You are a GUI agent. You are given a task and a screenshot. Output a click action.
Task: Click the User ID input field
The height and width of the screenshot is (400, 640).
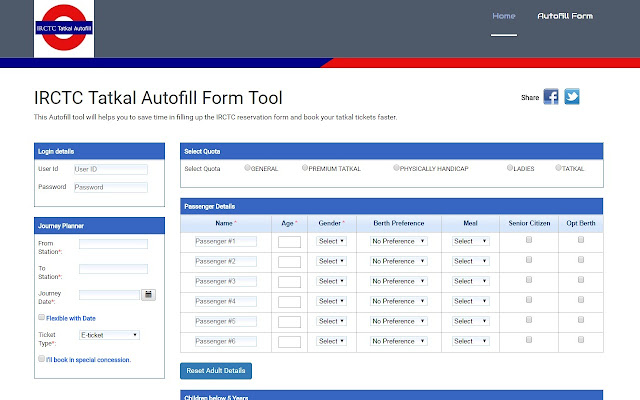110,169
